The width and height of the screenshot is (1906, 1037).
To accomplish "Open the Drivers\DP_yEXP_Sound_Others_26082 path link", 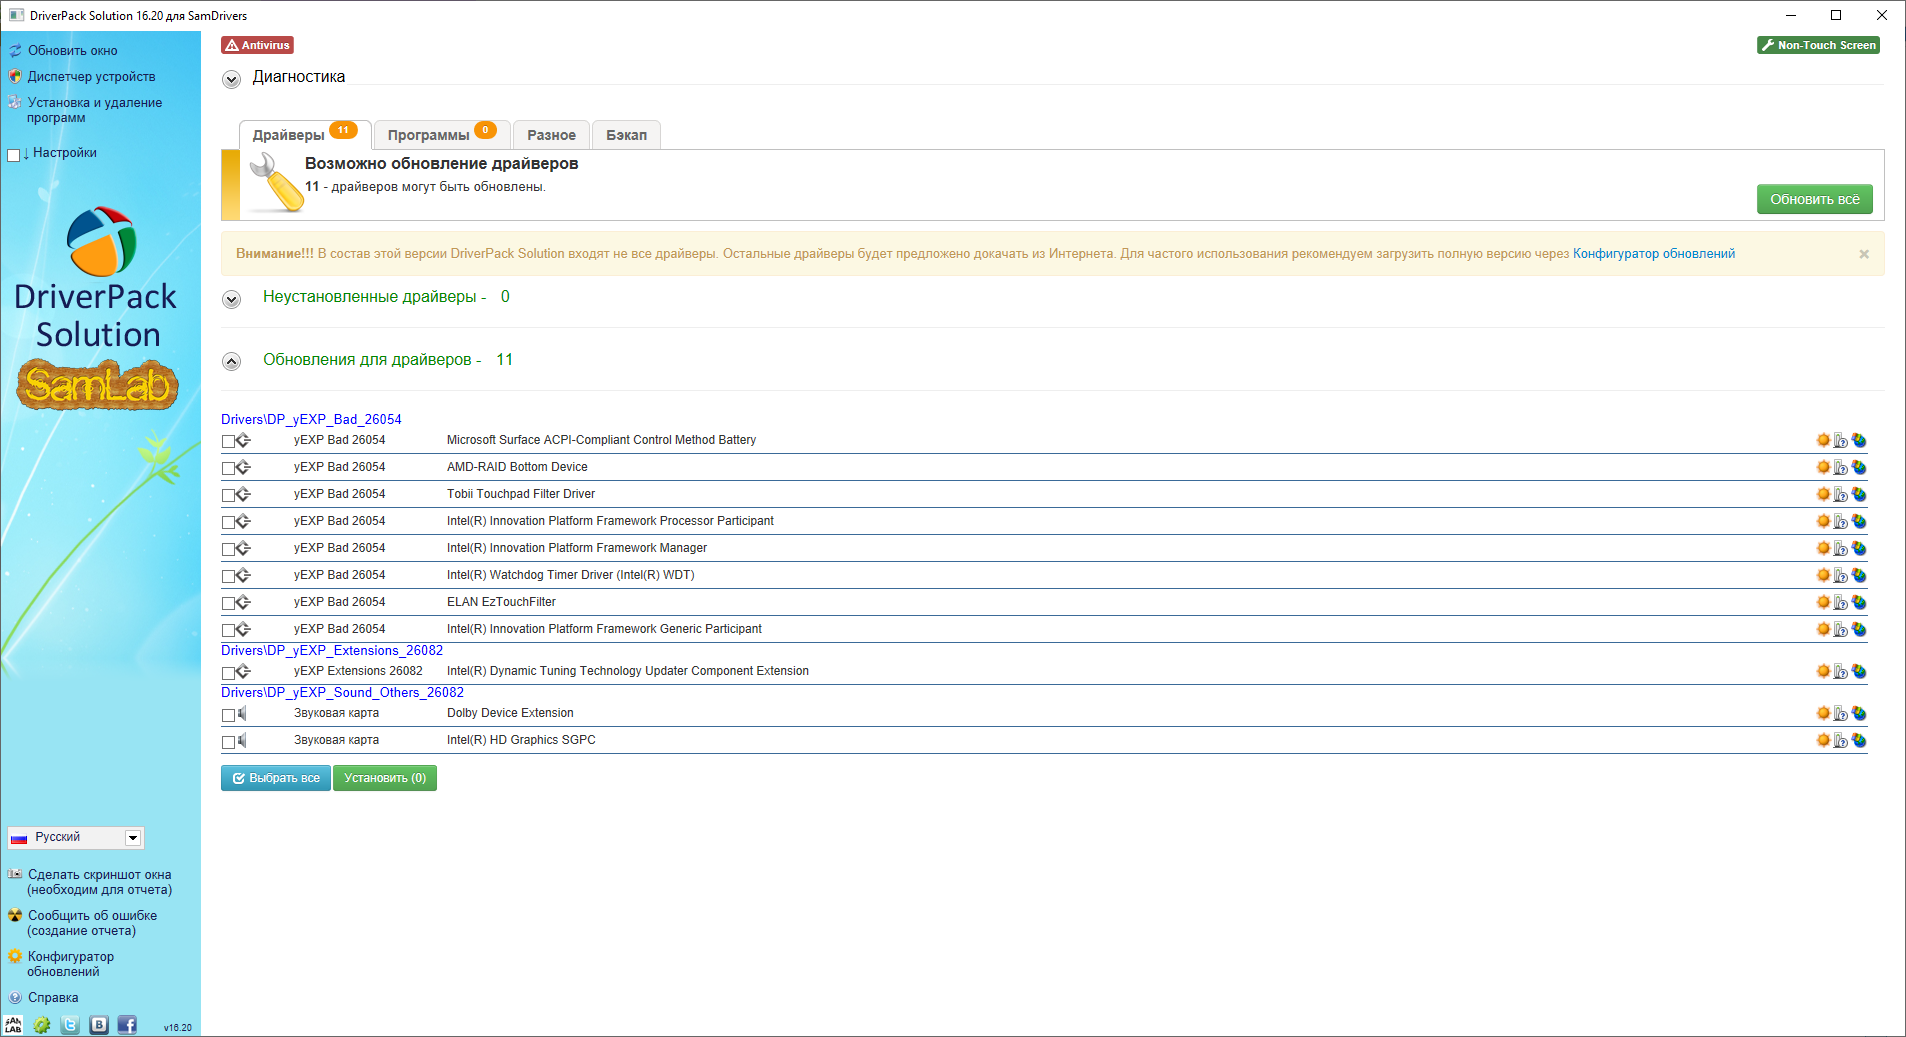I will (x=342, y=693).
